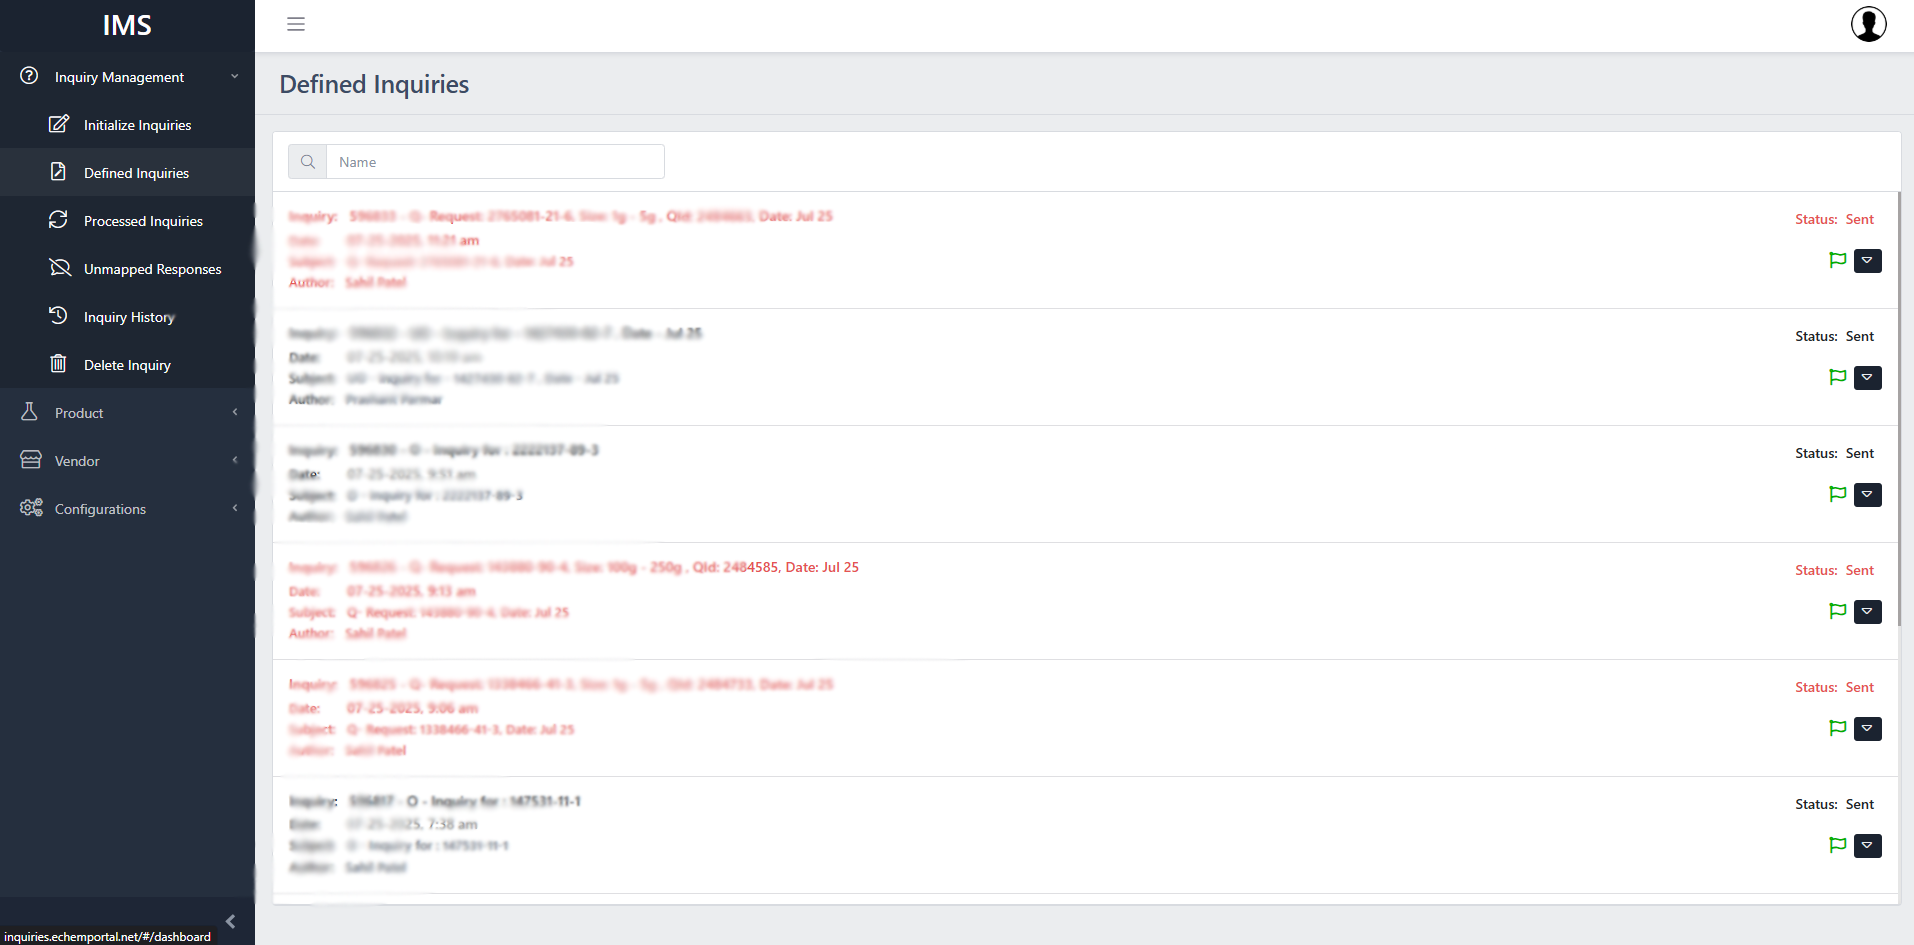Open the dropdown button on fourth inquiry
Viewport: 1914px width, 945px height.
click(1867, 612)
